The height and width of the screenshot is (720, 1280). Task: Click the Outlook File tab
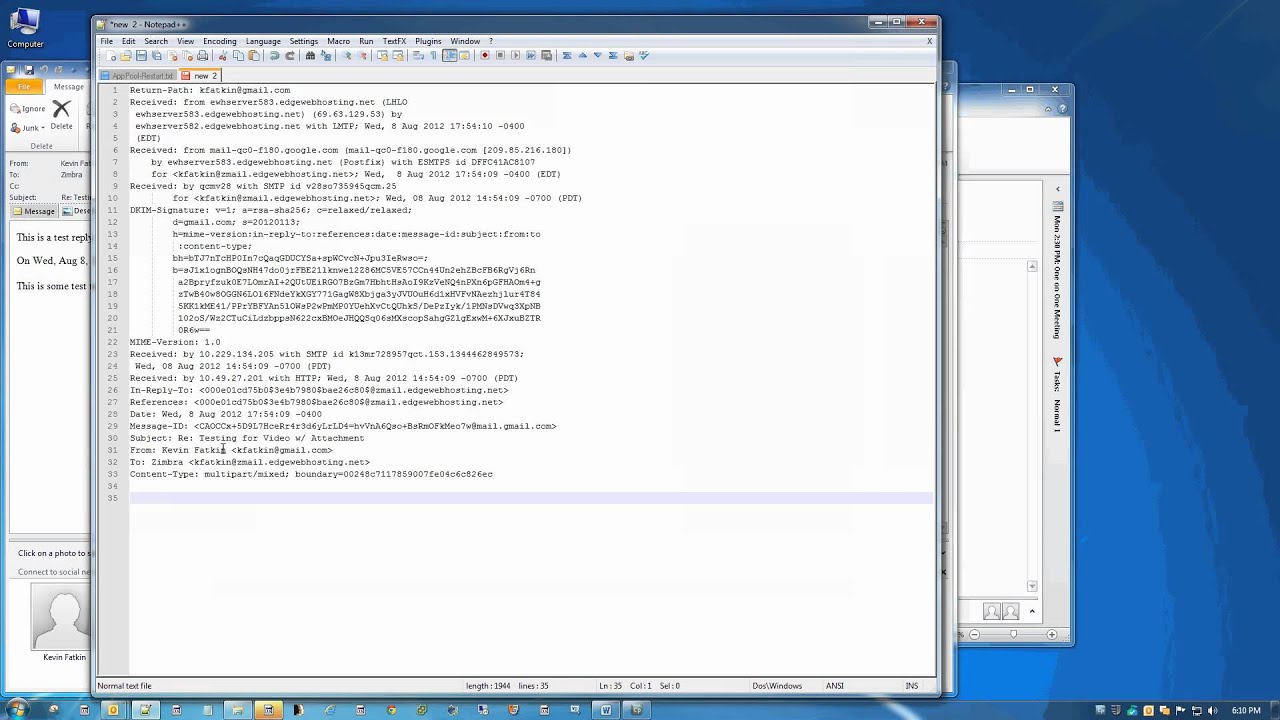[23, 87]
